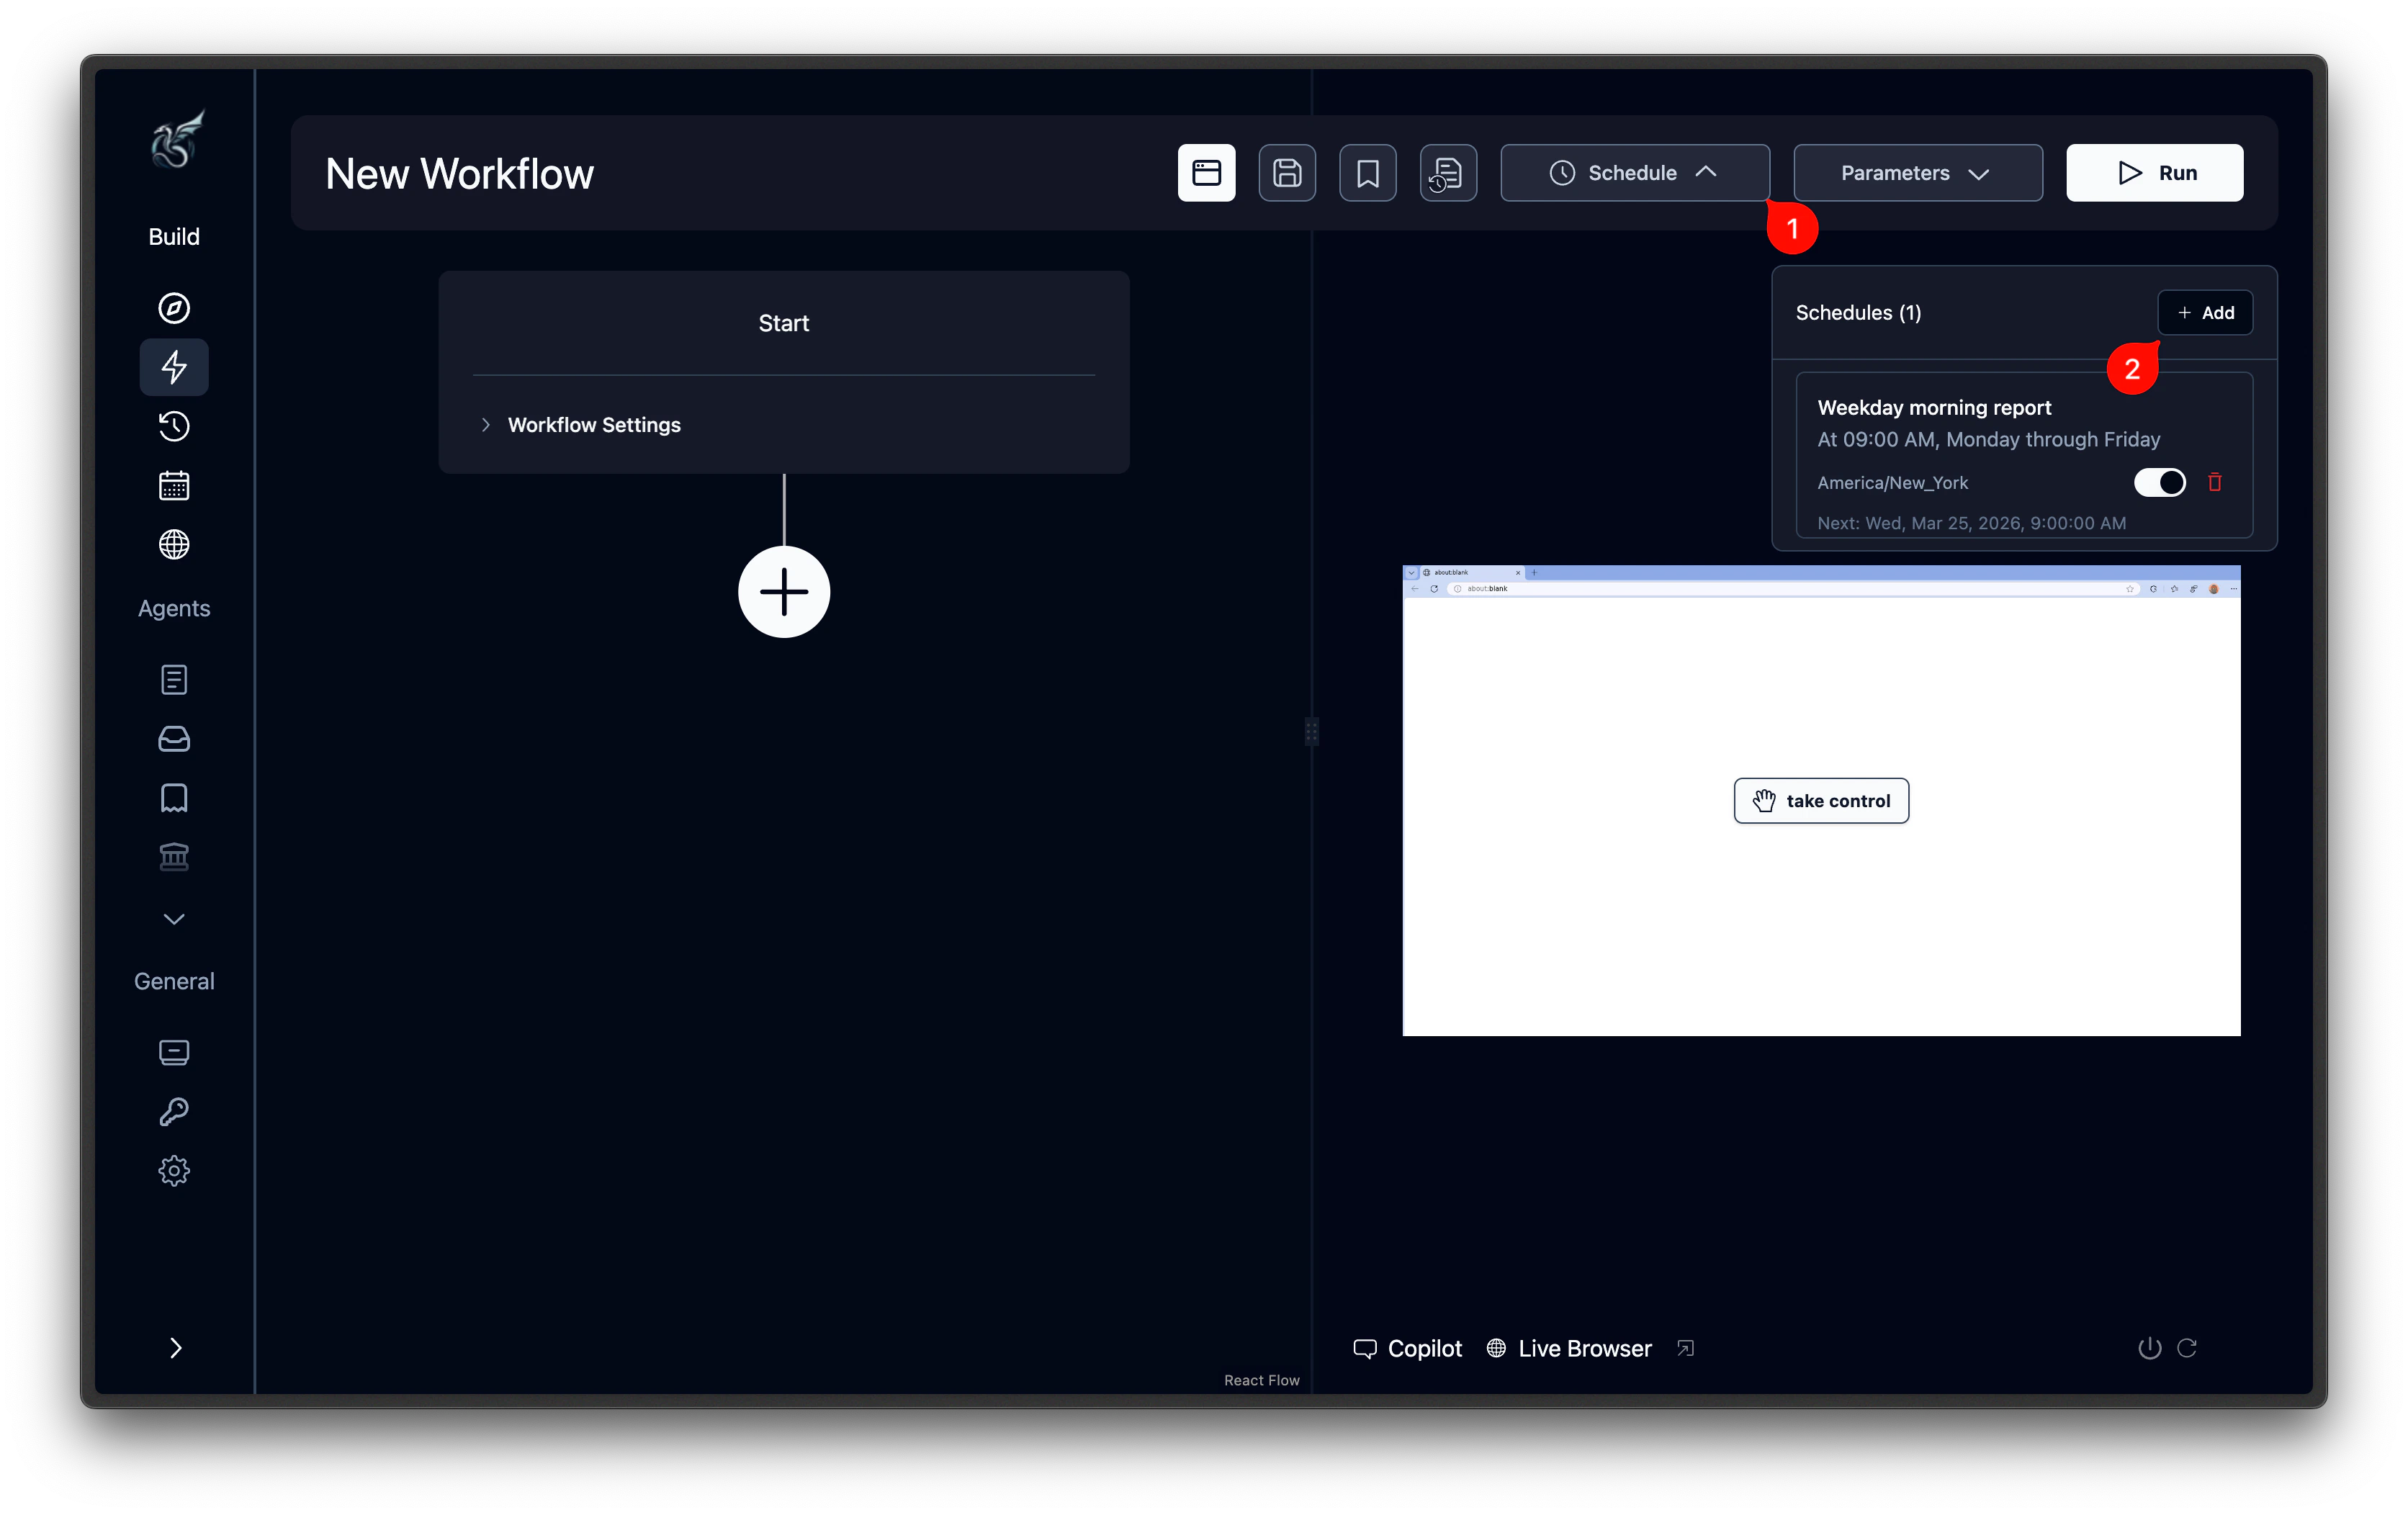The width and height of the screenshot is (2408, 1515).
Task: Refresh the Live Browser session
Action: (2188, 1348)
